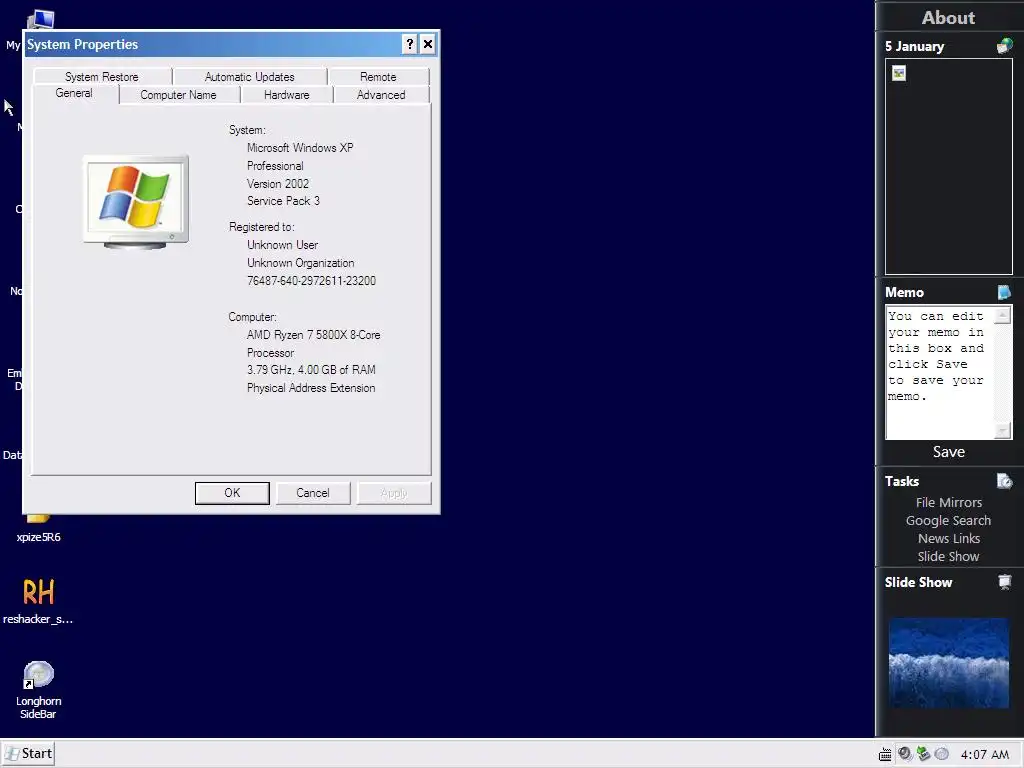Open the Google Search task link
The width and height of the screenshot is (1024, 768).
(x=948, y=520)
